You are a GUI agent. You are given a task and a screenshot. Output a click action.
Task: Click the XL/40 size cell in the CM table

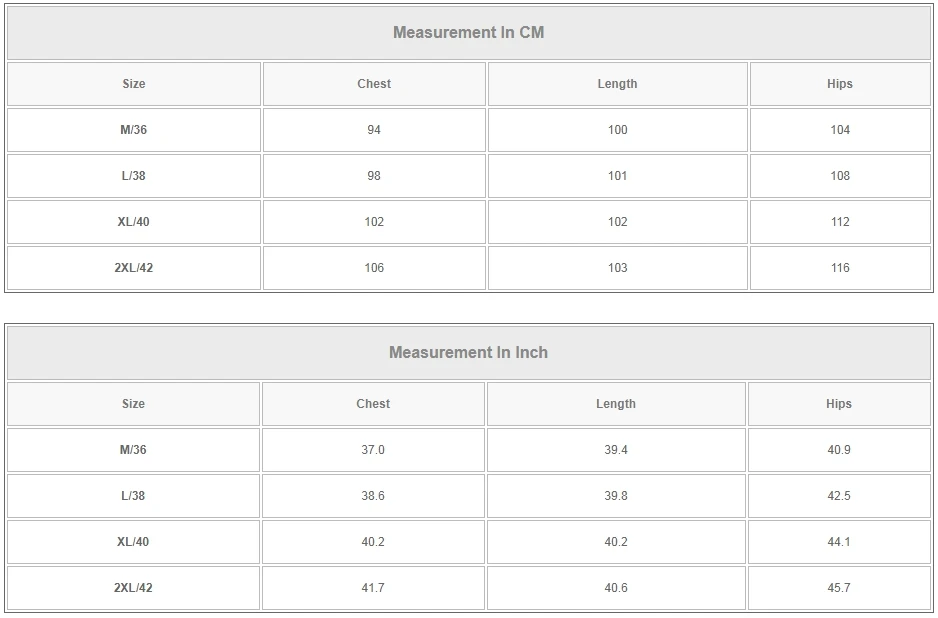pos(133,222)
